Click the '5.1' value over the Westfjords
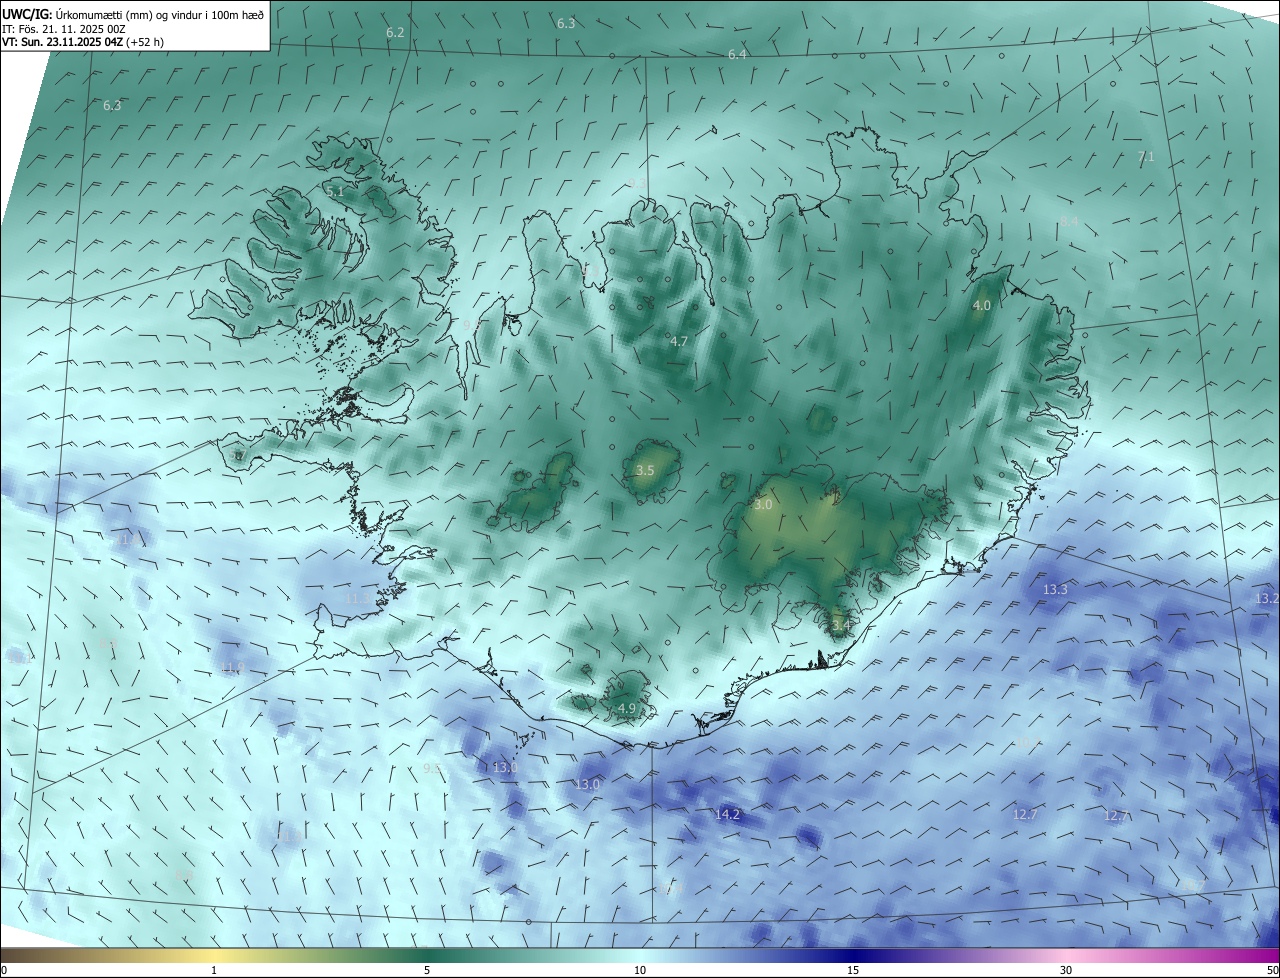 tap(334, 190)
